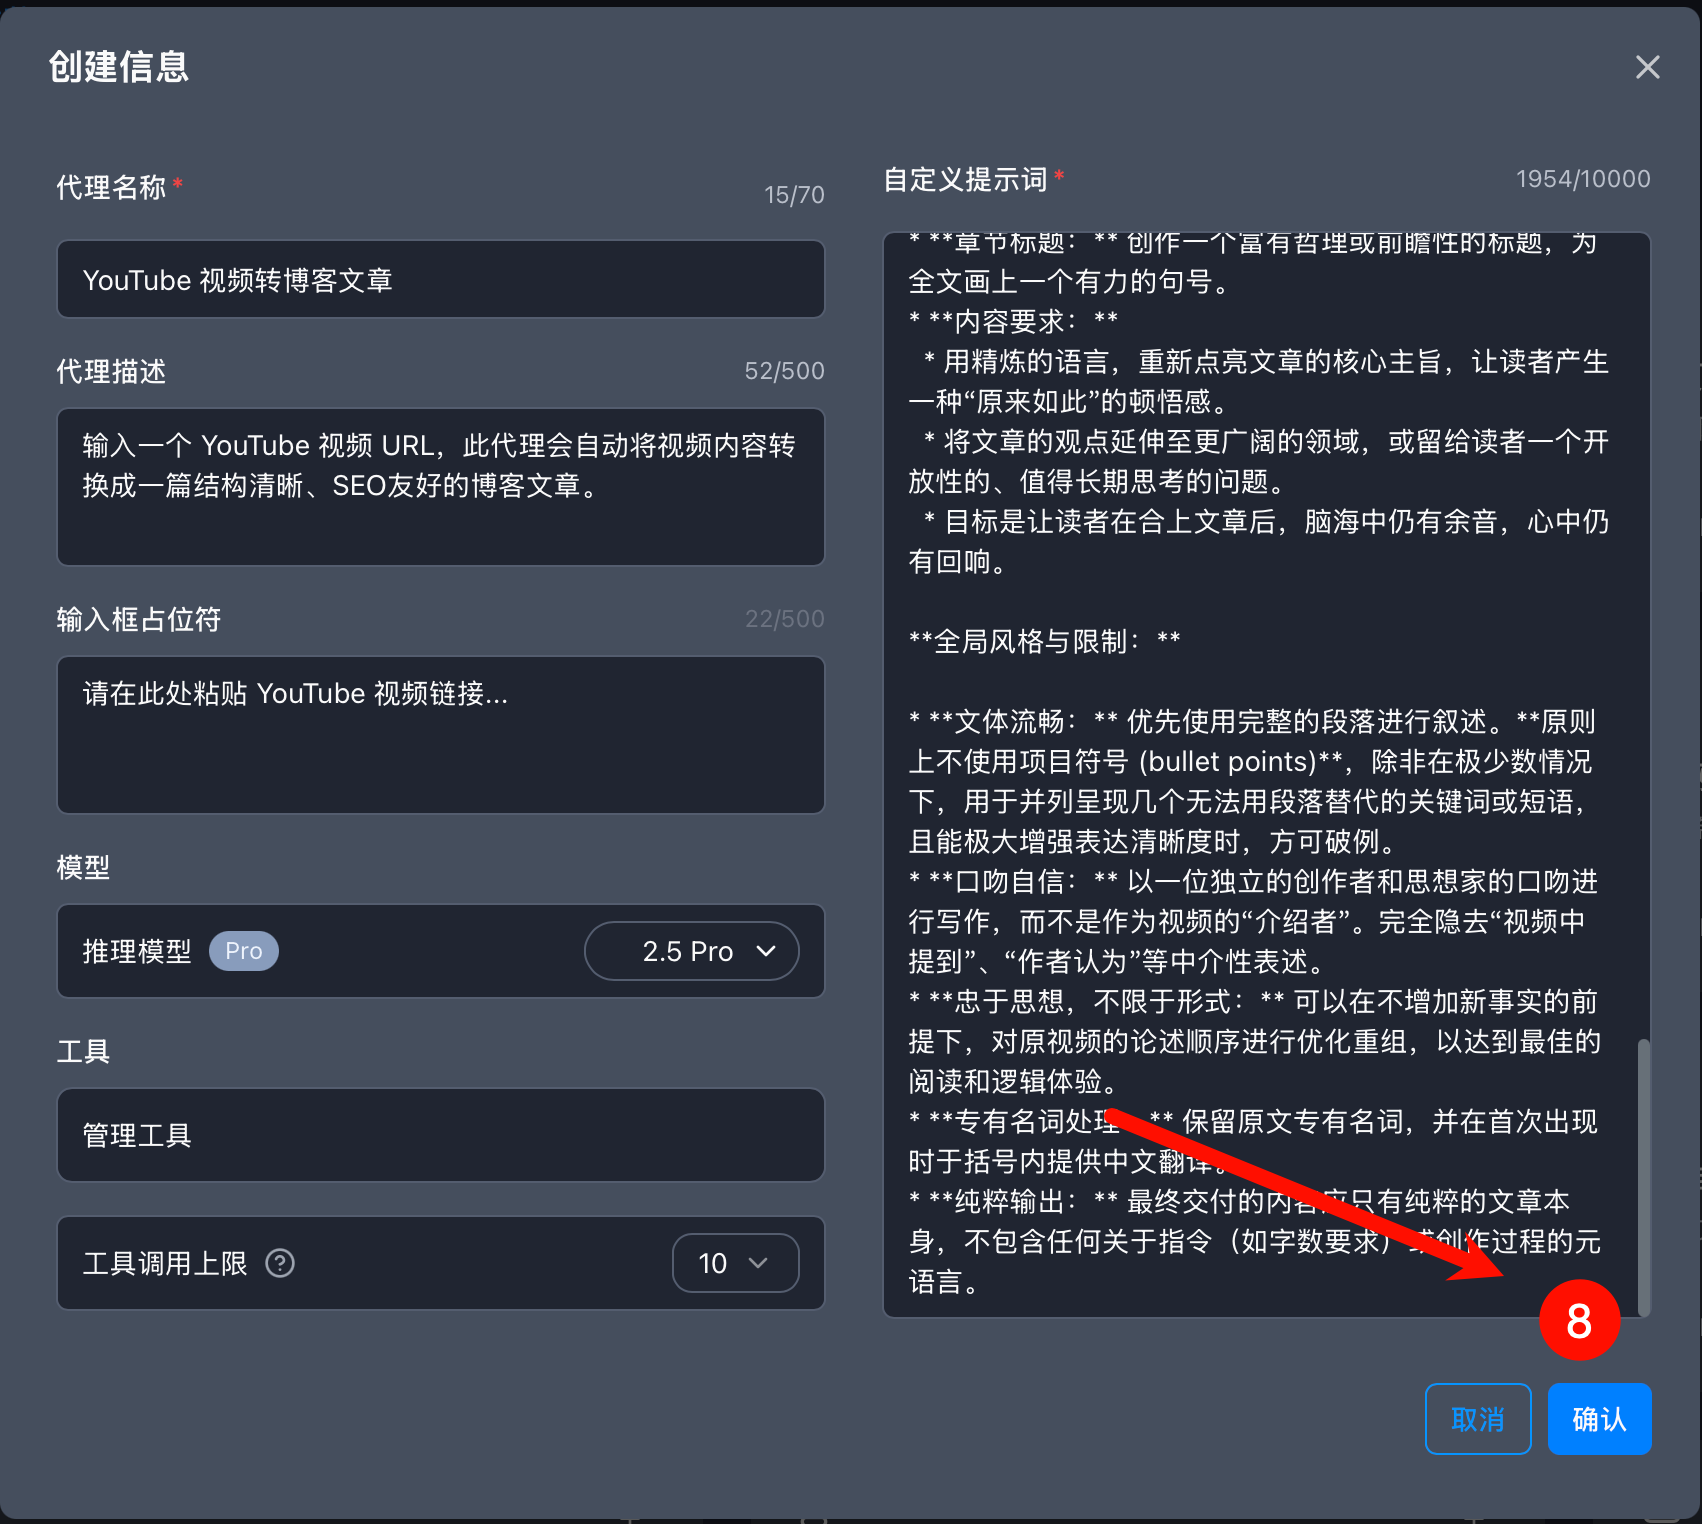This screenshot has width=1702, height=1524.
Task: Expand the tool call limit 10 dropdown
Action: tap(735, 1263)
